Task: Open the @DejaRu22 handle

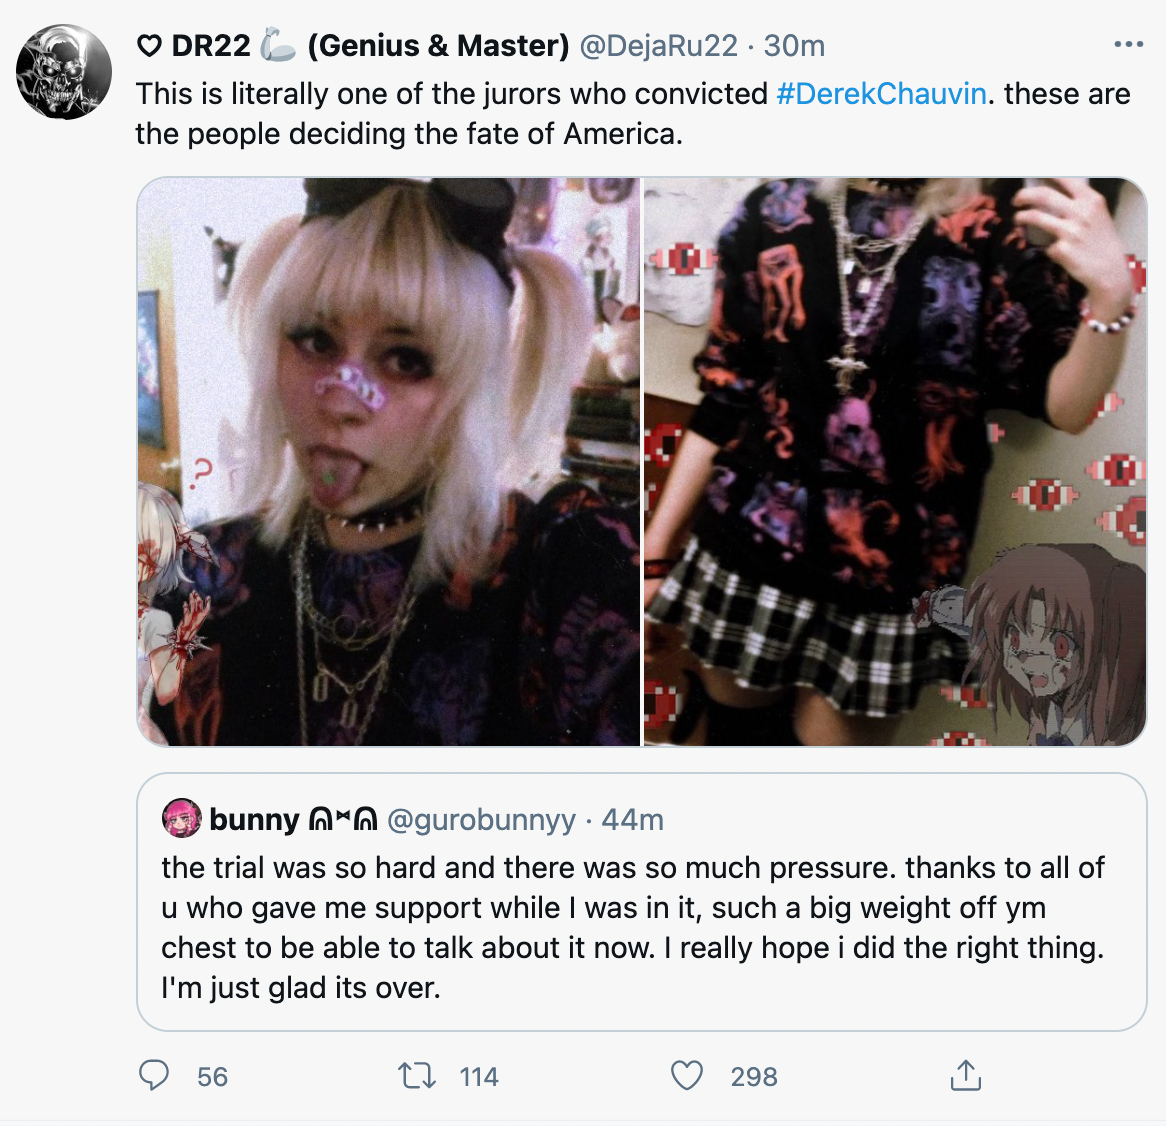Action: 658,46
